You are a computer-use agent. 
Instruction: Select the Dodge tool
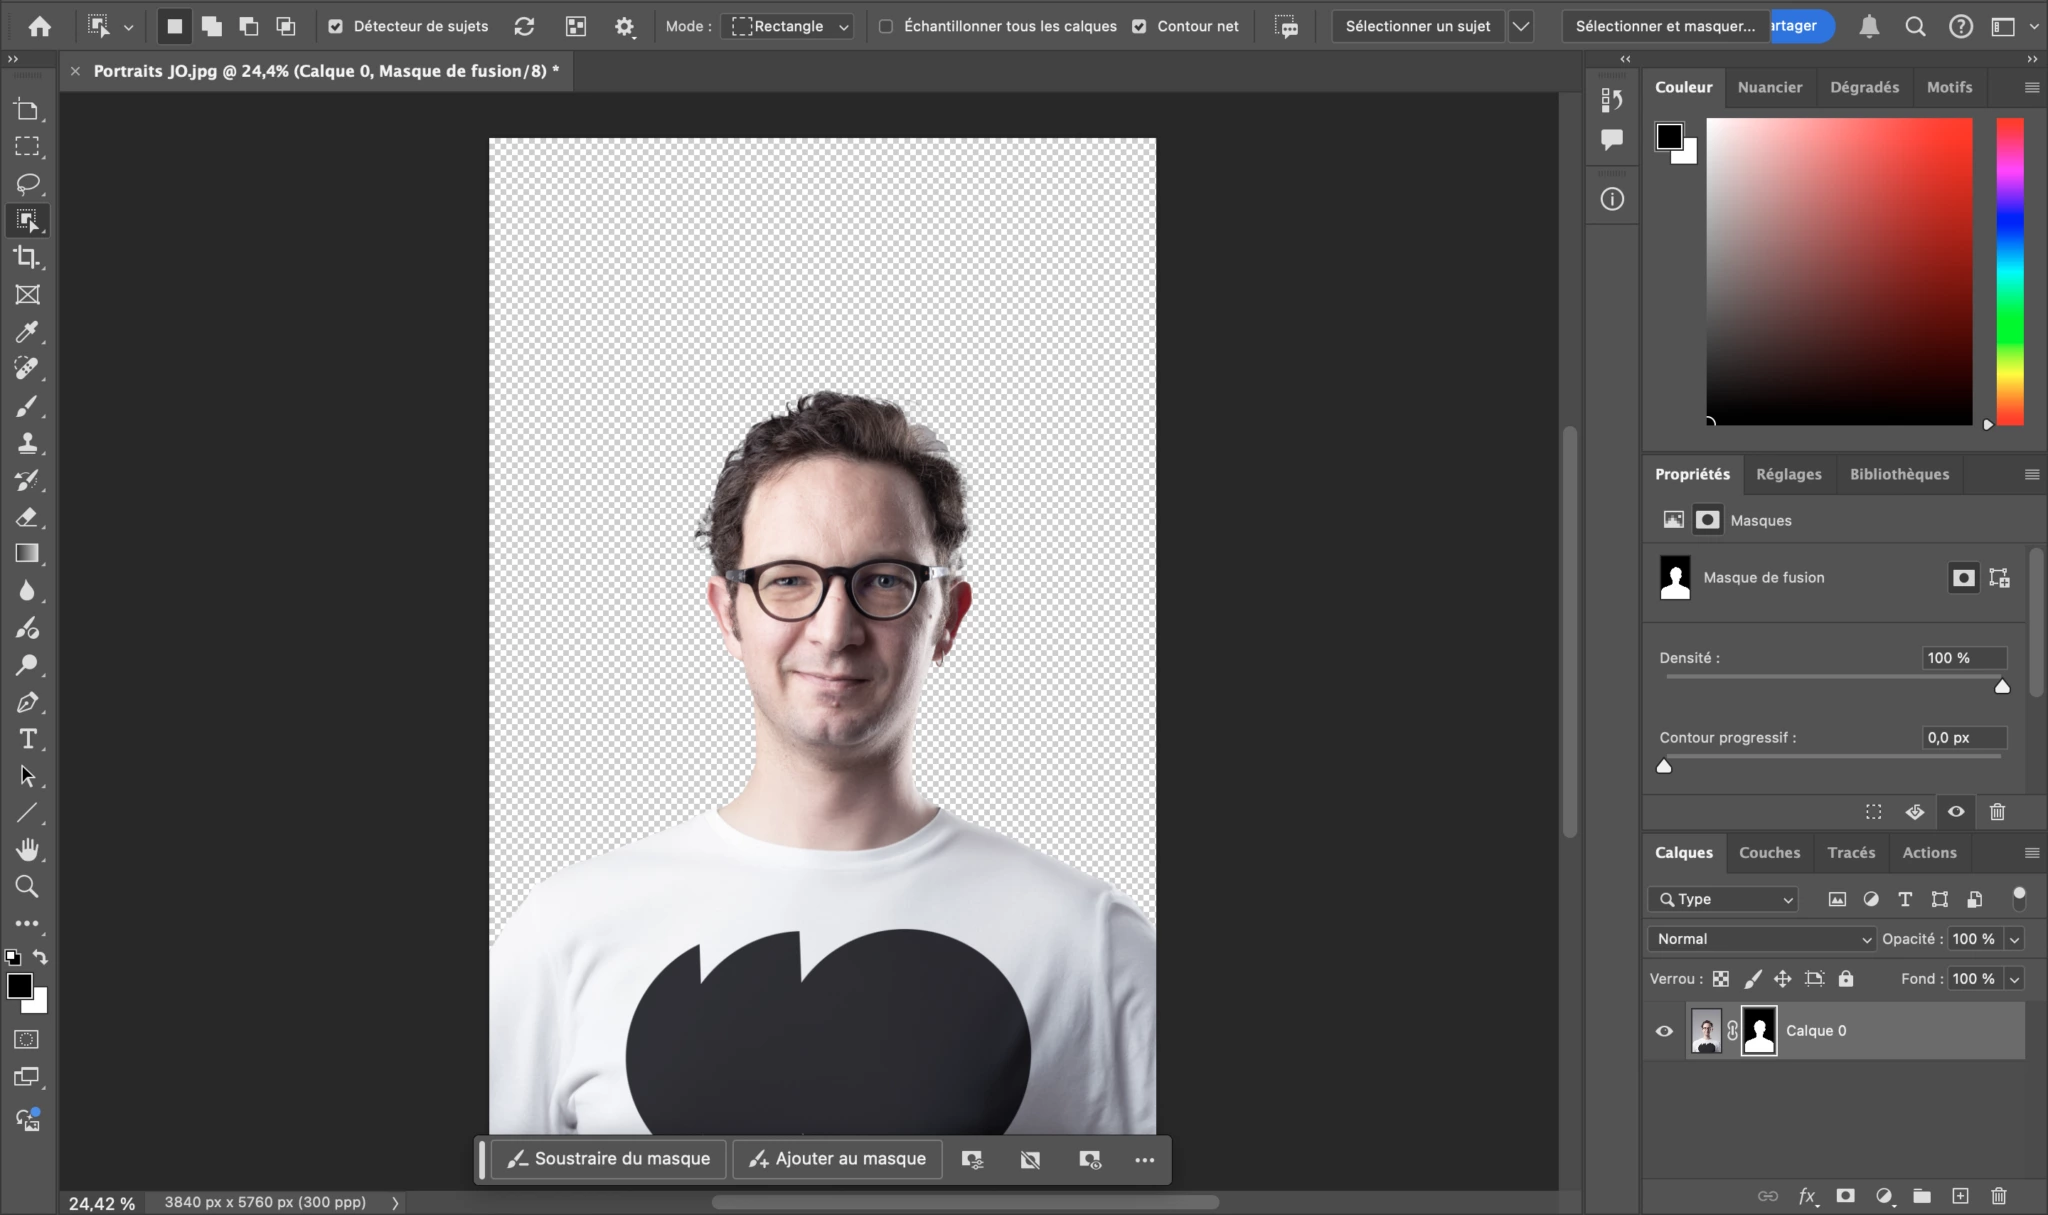tap(27, 665)
